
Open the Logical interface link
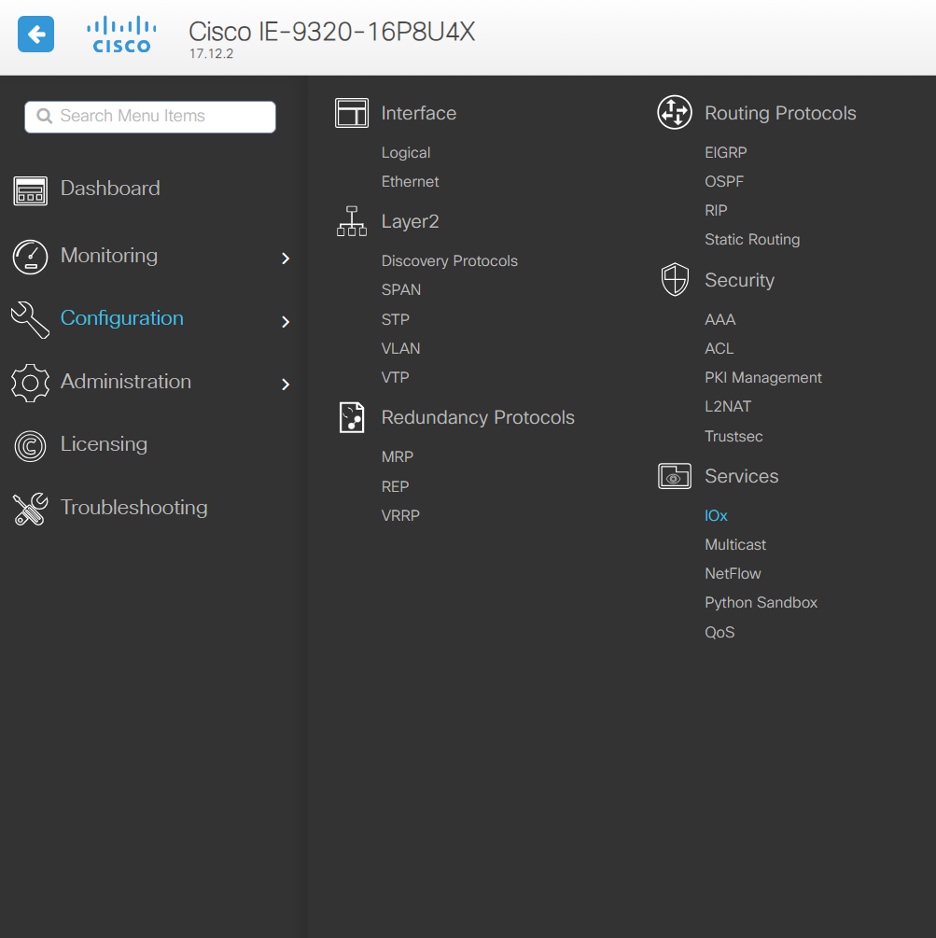coord(406,153)
